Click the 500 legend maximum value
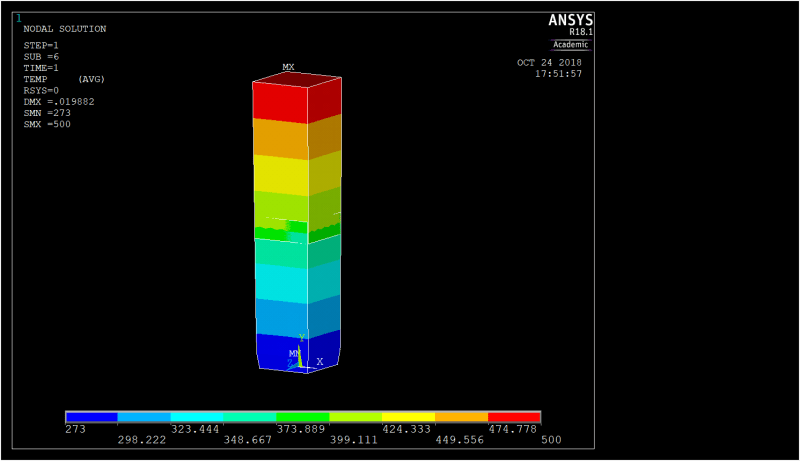The height and width of the screenshot is (461, 800). pos(551,440)
